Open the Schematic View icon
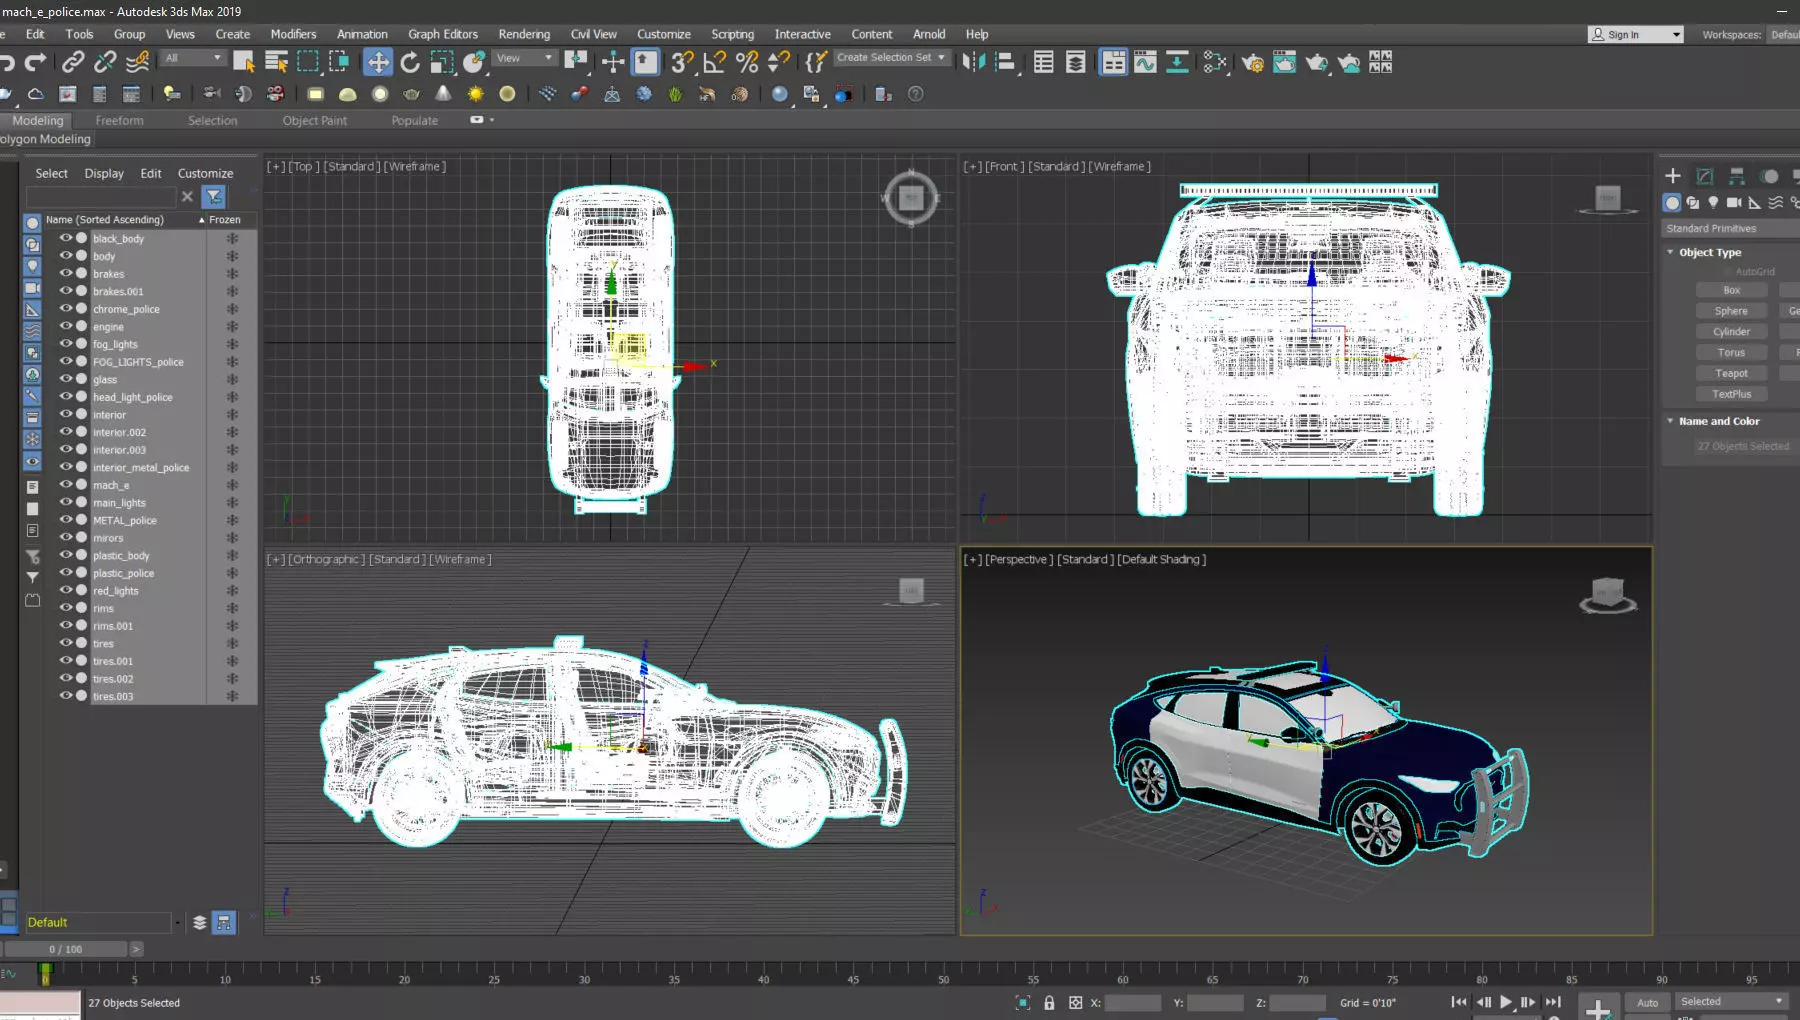The image size is (1800, 1020). click(x=1177, y=63)
